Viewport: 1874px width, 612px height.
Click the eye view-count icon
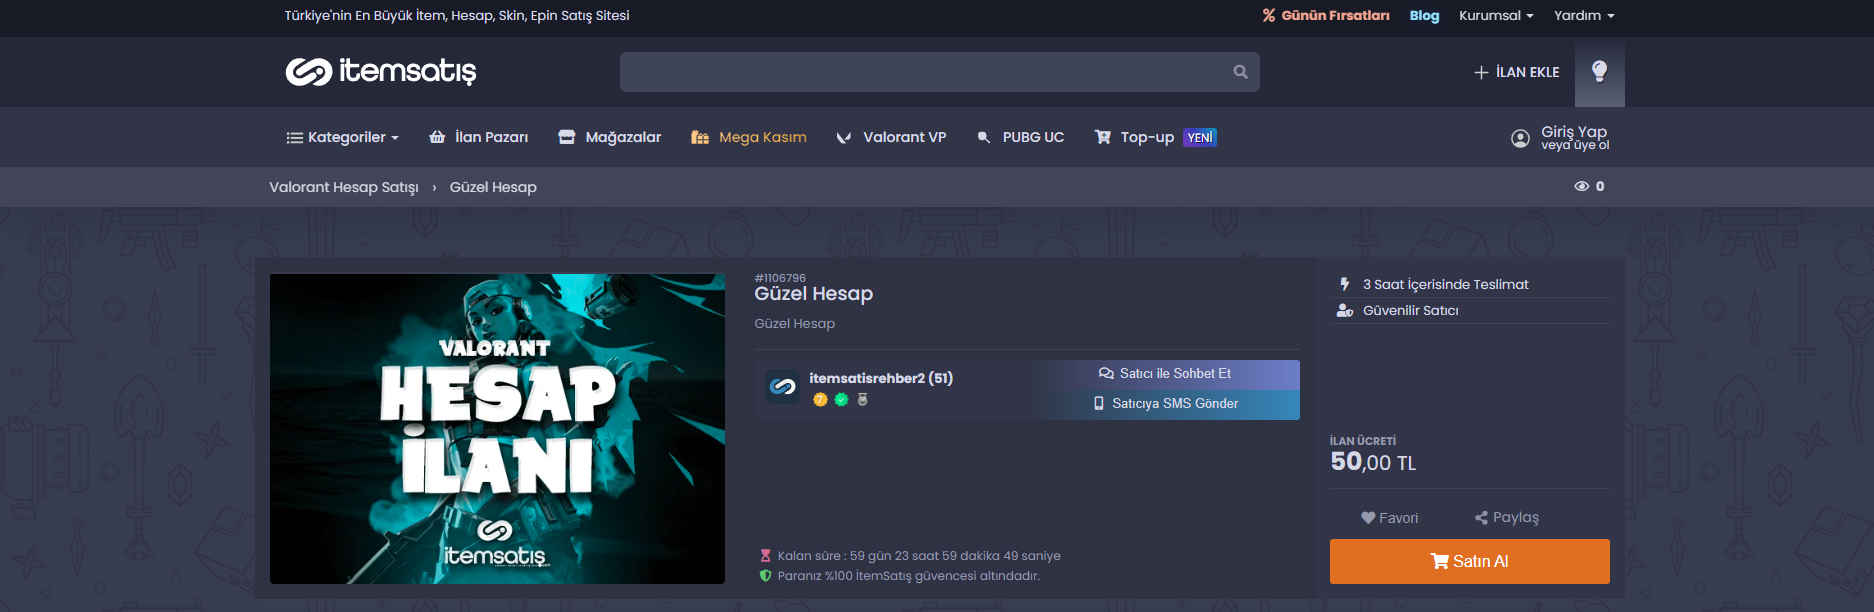pos(1581,186)
